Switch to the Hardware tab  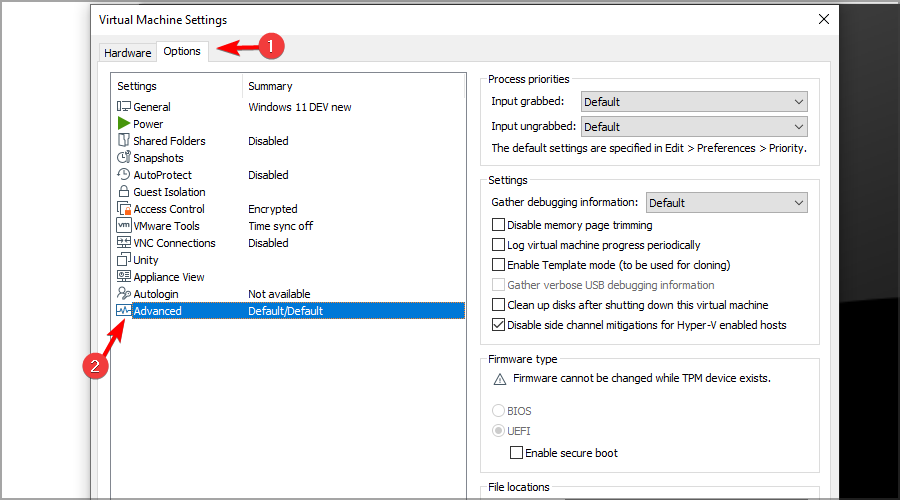(128, 53)
